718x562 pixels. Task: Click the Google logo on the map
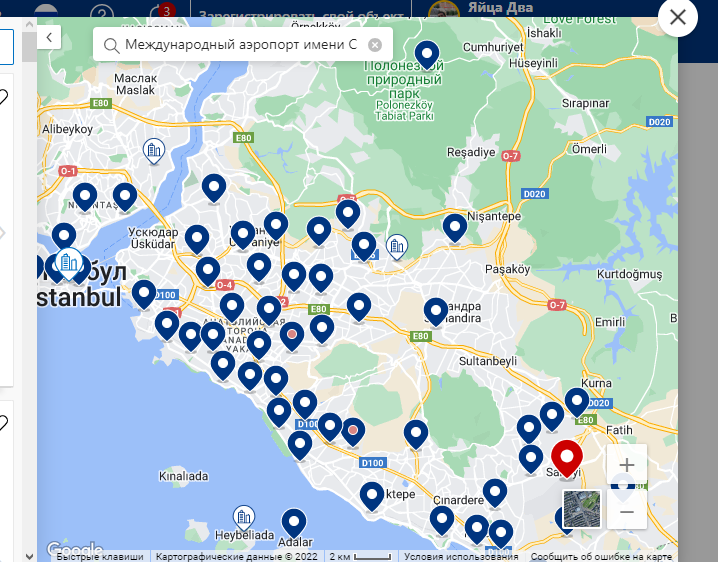click(75, 548)
